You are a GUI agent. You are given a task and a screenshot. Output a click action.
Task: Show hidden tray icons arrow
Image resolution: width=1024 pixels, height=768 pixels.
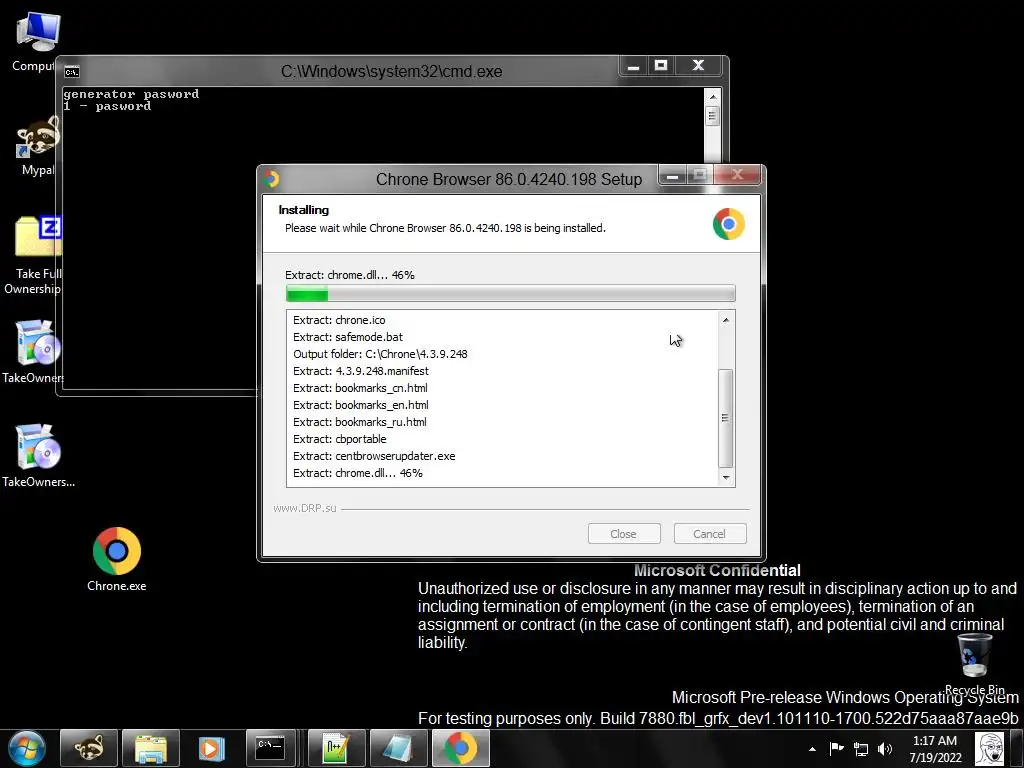tap(812, 749)
